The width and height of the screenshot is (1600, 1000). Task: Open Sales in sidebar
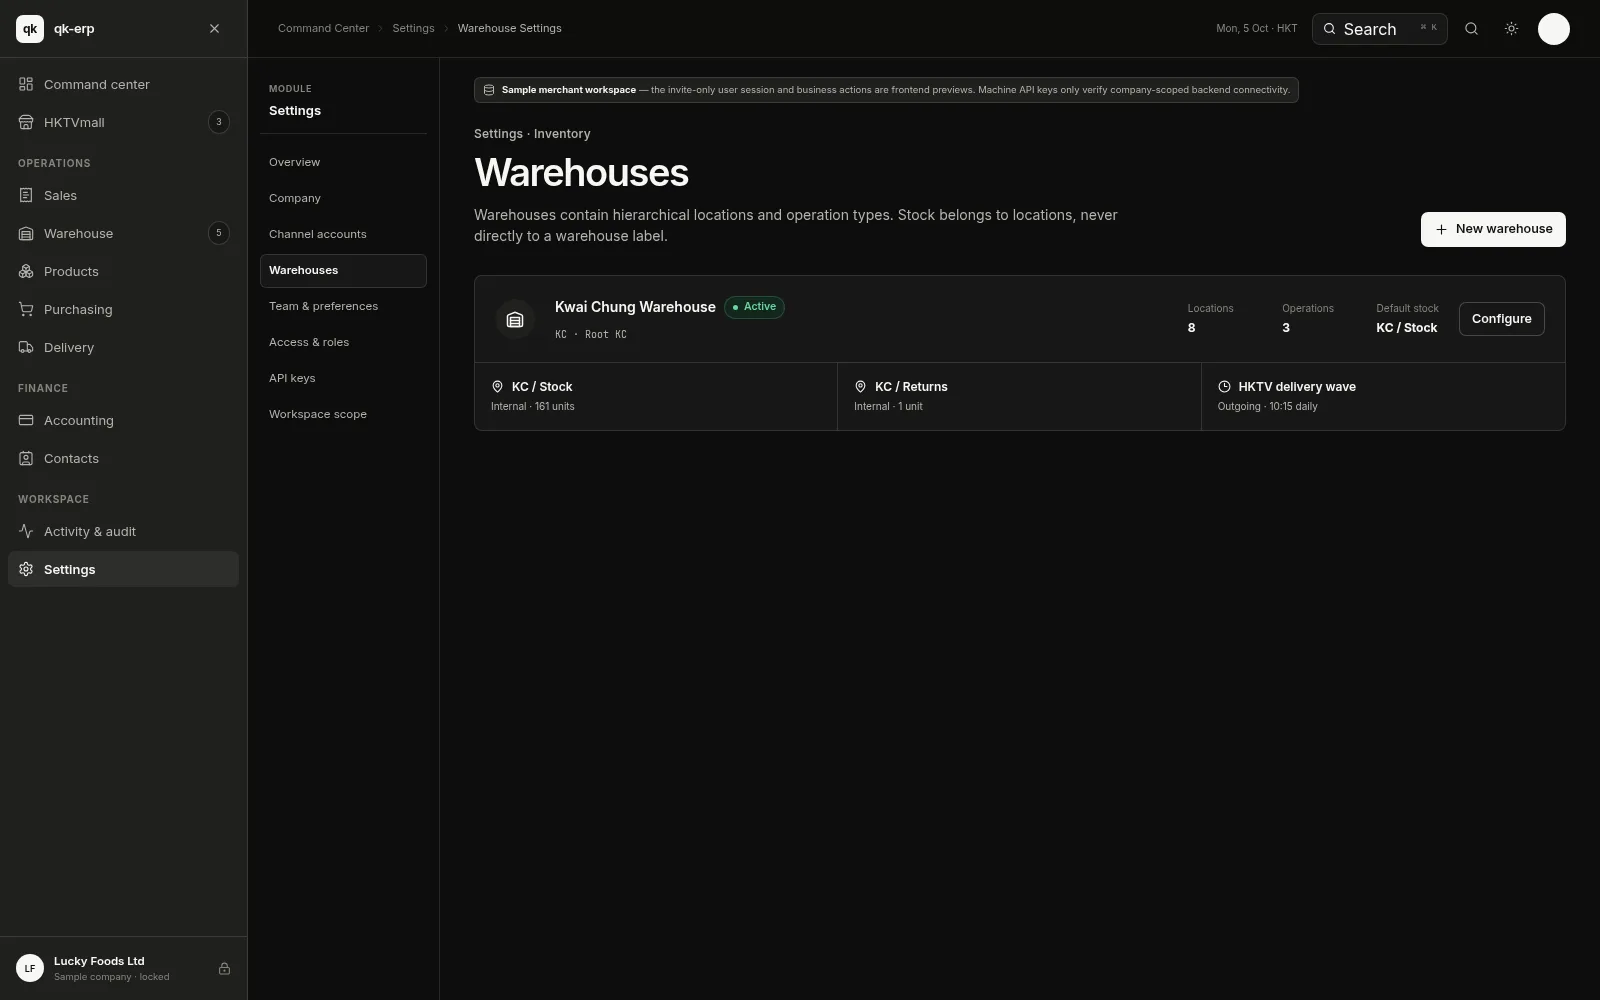(x=123, y=195)
